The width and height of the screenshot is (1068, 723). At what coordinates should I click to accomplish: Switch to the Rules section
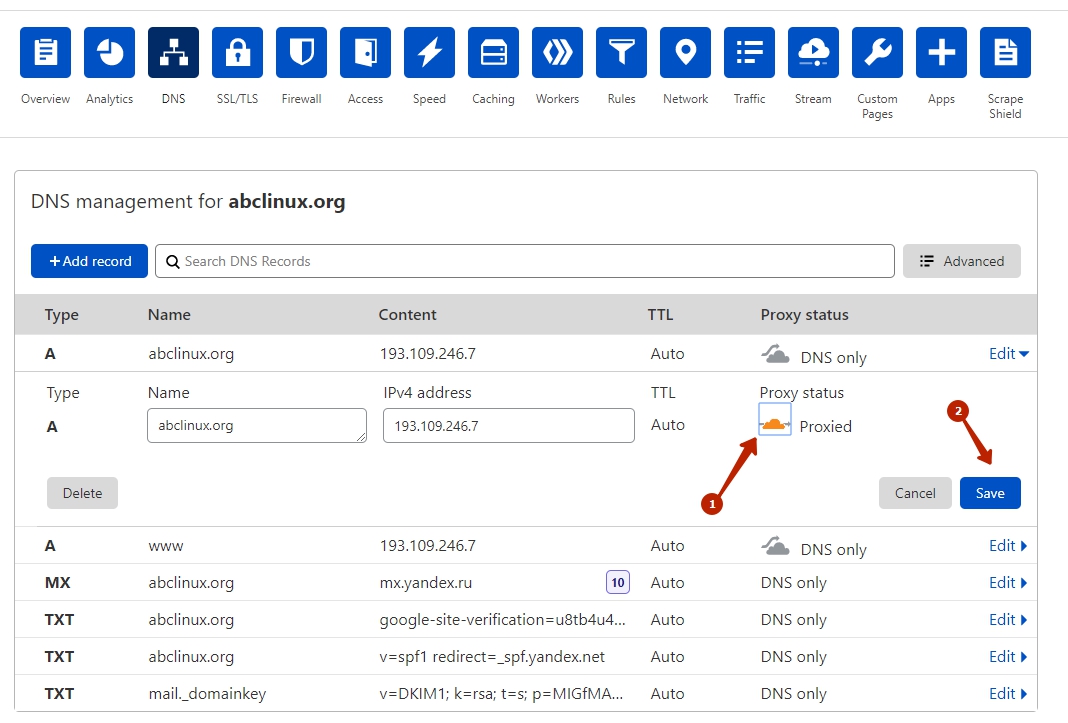coord(622,53)
